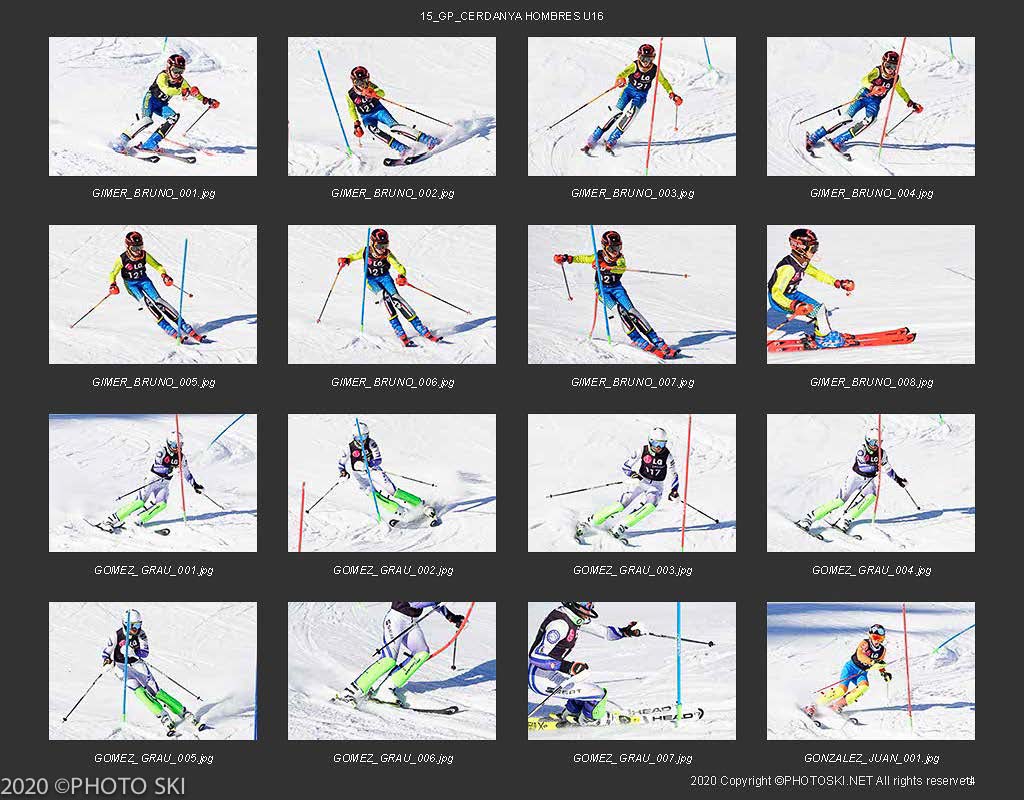Screen dimensions: 1024x800
Task: Click the GONZALEZ_JUAN_001.jpg thumbnail
Action: (871, 671)
